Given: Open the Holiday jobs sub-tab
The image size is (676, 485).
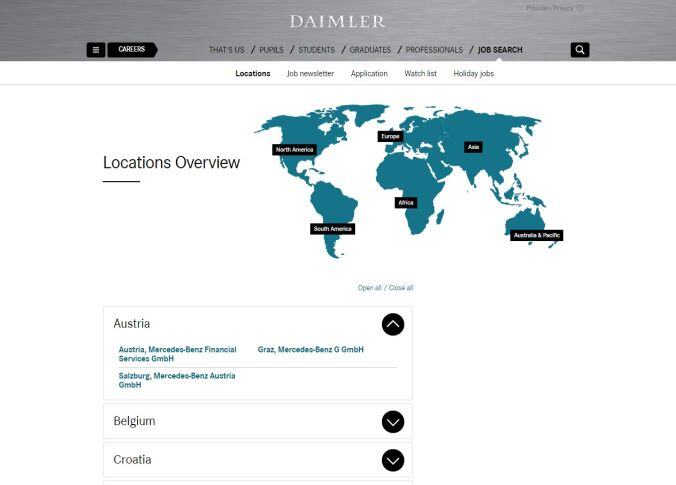Looking at the screenshot, I should coord(474,74).
